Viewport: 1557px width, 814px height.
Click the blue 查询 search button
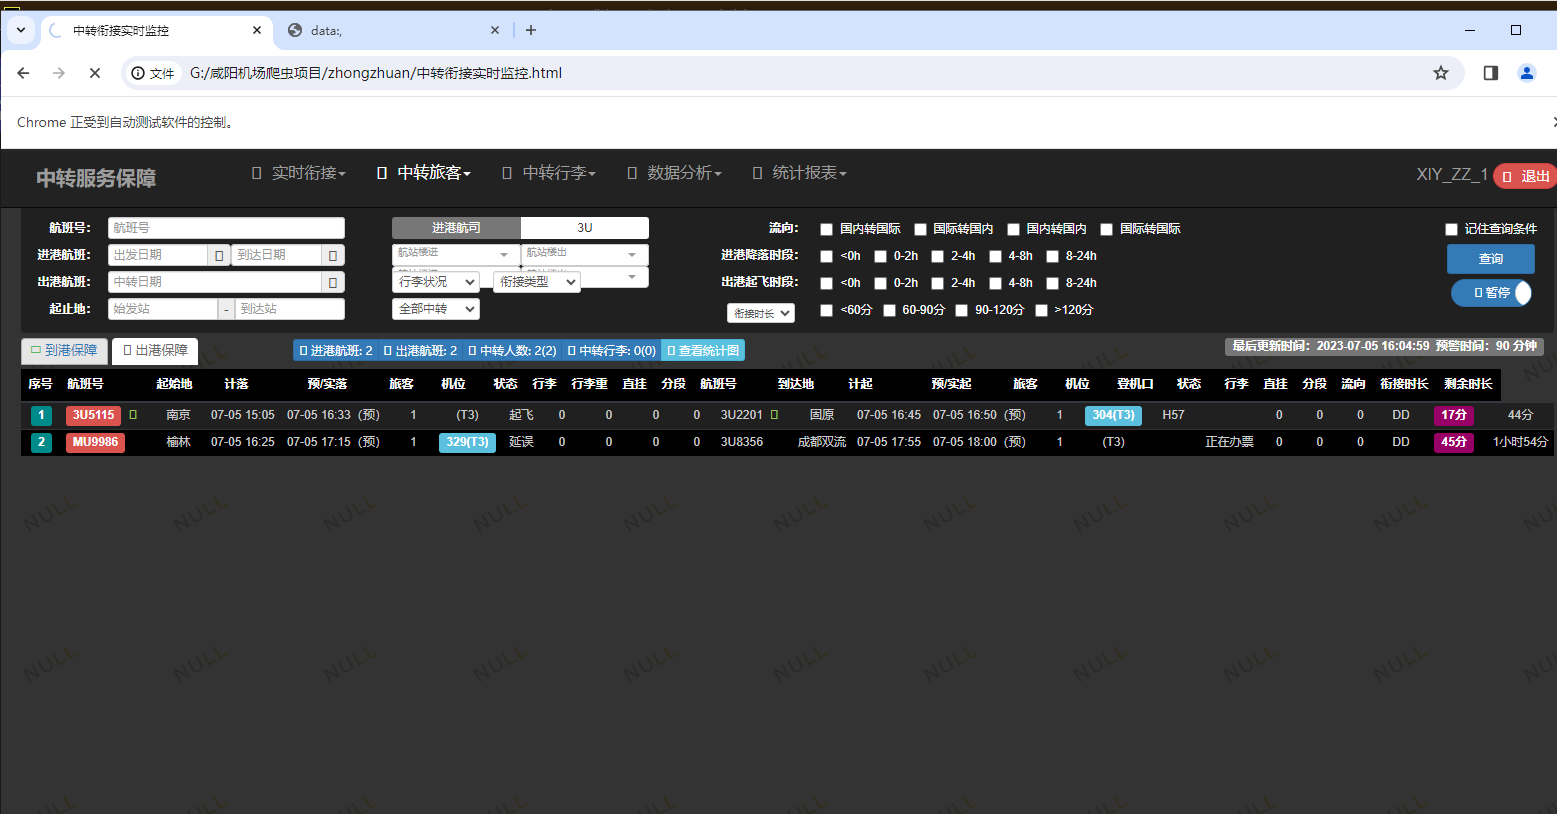click(x=1491, y=259)
